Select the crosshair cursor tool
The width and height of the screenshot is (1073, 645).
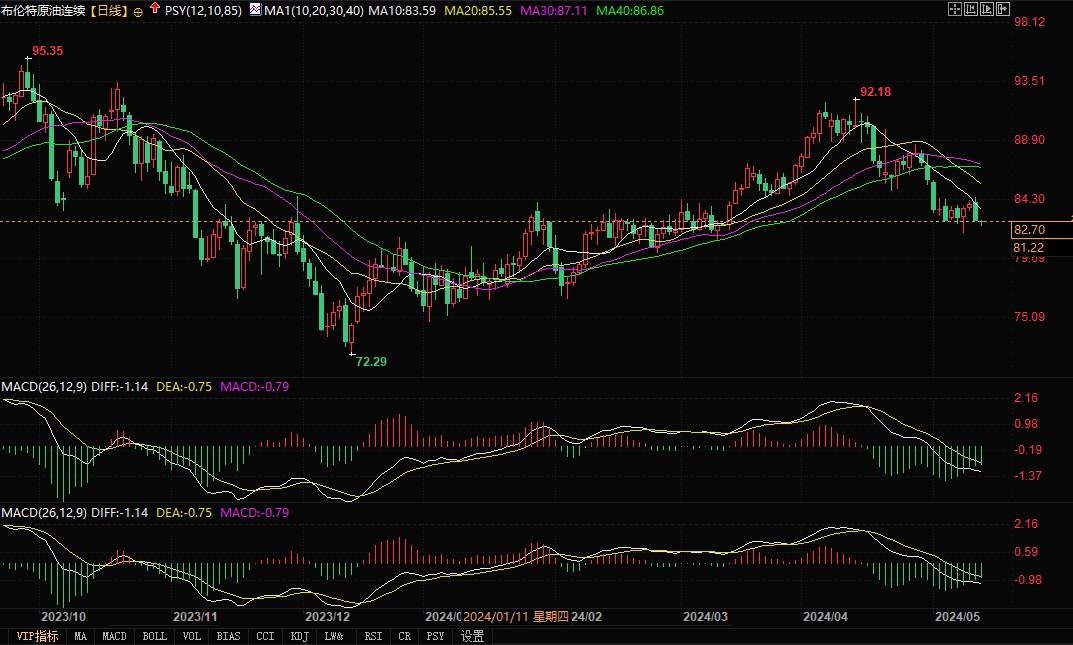[x=954, y=9]
